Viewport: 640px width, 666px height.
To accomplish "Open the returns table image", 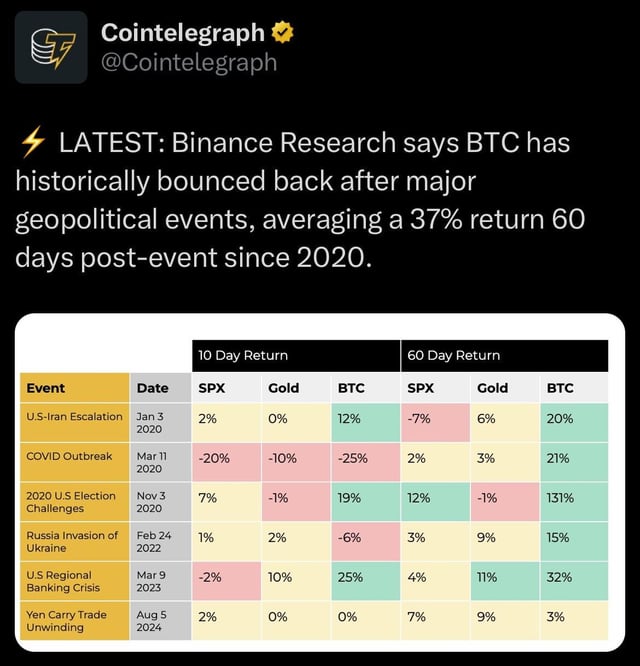I will [x=320, y=483].
